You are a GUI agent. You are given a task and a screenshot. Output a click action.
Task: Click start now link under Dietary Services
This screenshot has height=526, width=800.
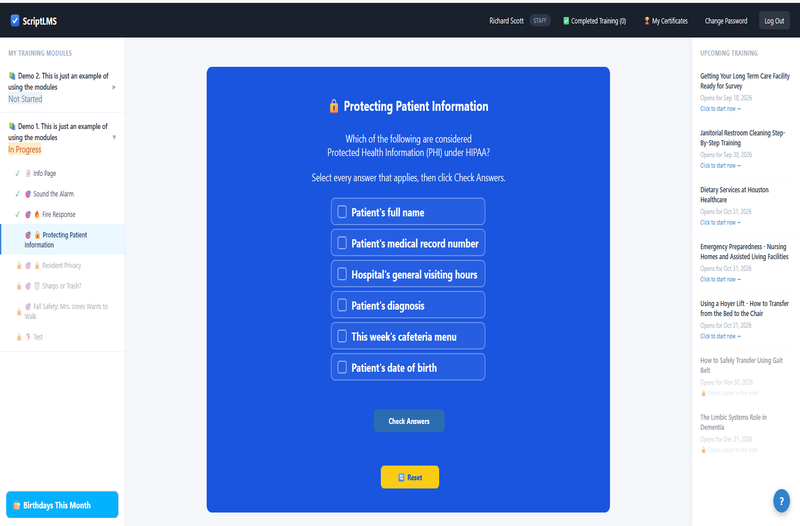point(720,222)
